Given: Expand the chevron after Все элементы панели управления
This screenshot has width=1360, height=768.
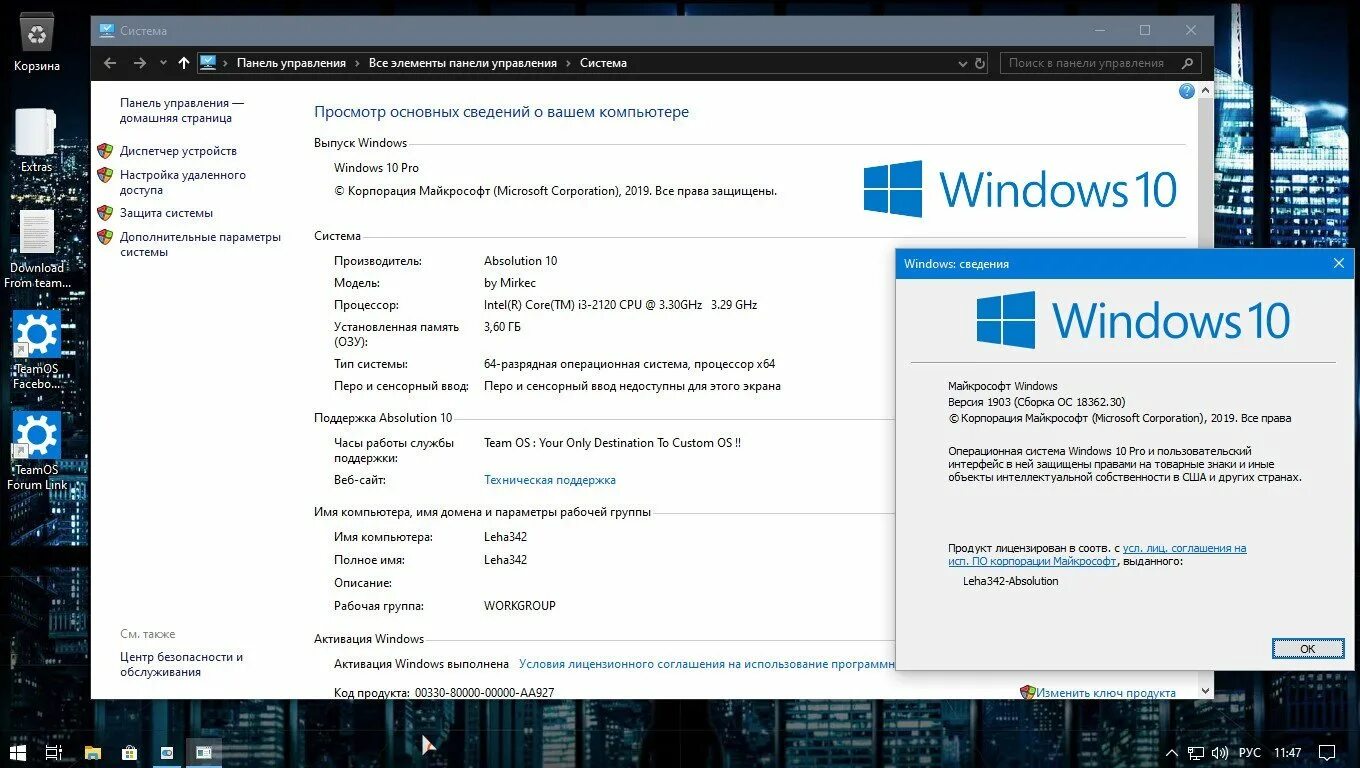Looking at the screenshot, I should pos(569,63).
